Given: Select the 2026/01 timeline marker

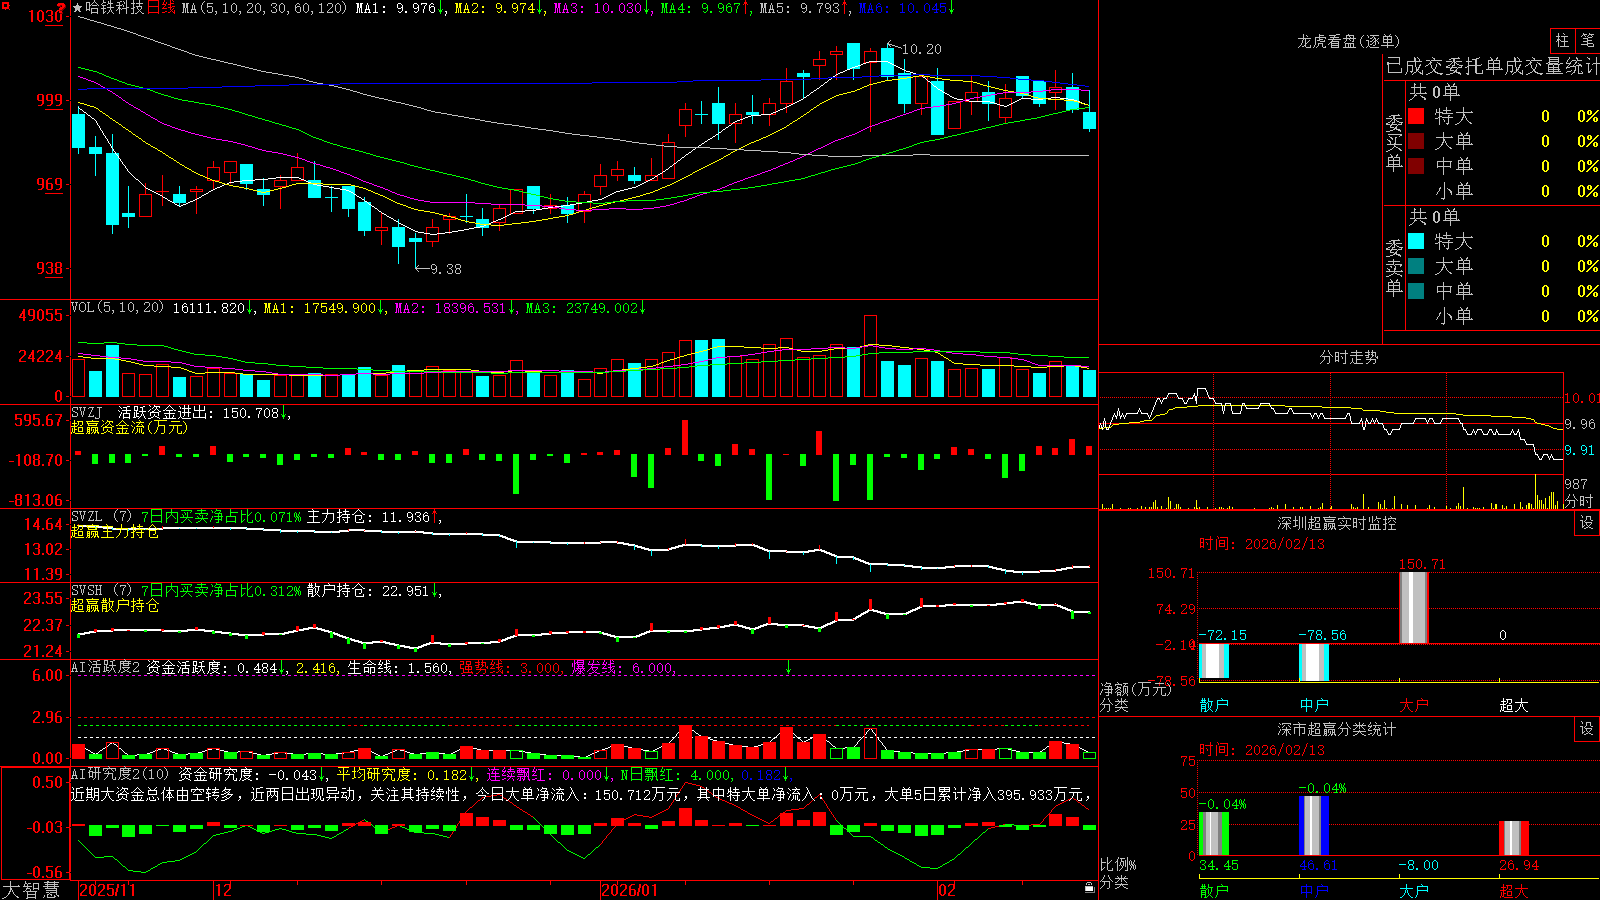Looking at the screenshot, I should pos(630,890).
